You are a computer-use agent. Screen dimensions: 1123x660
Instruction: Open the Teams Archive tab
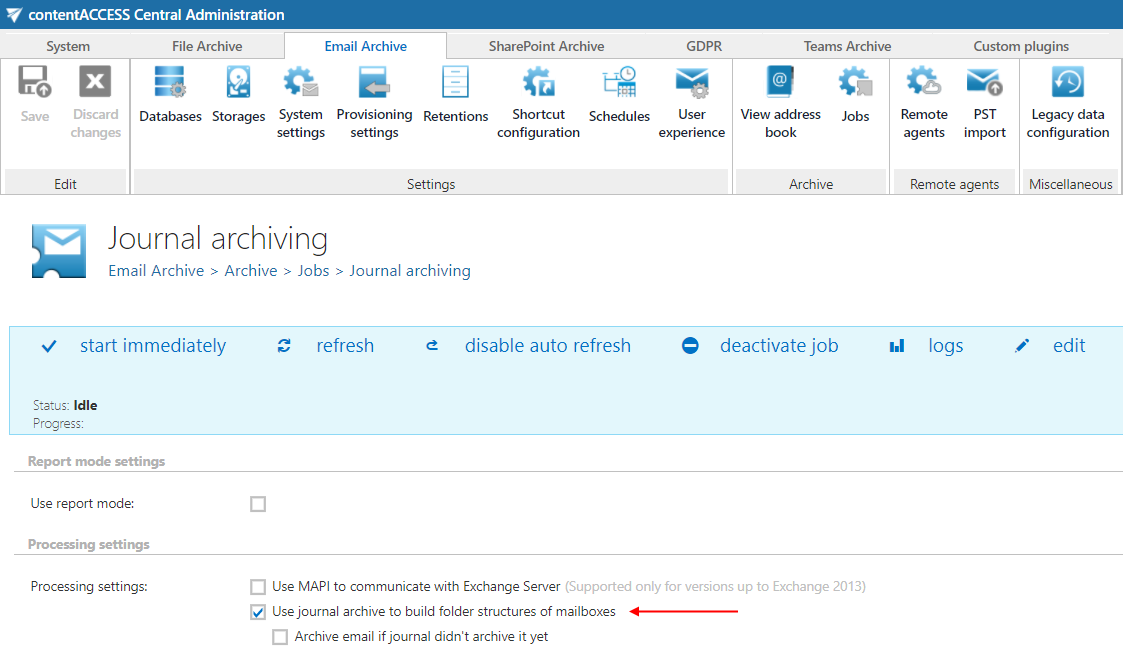click(x=847, y=46)
